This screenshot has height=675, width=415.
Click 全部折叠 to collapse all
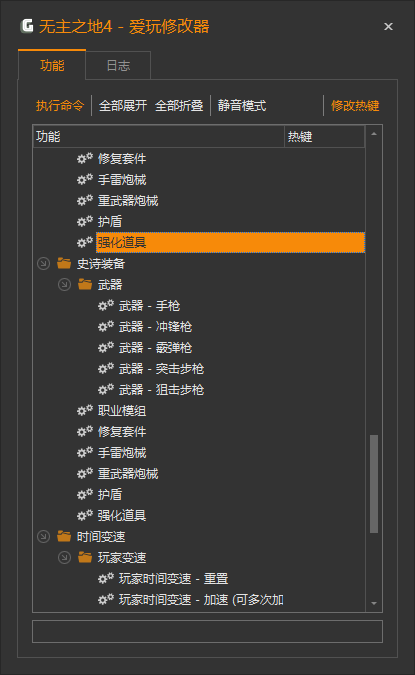pyautogui.click(x=179, y=105)
